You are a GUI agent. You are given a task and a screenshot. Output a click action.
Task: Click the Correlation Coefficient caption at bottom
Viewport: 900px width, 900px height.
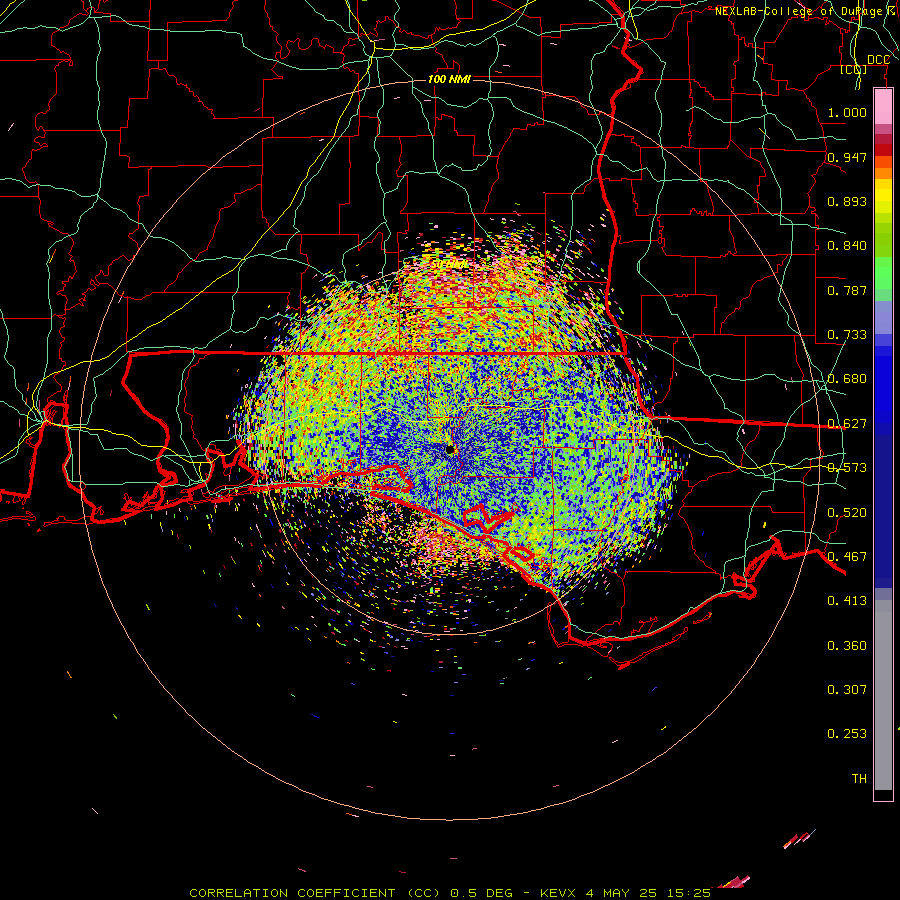(450, 893)
